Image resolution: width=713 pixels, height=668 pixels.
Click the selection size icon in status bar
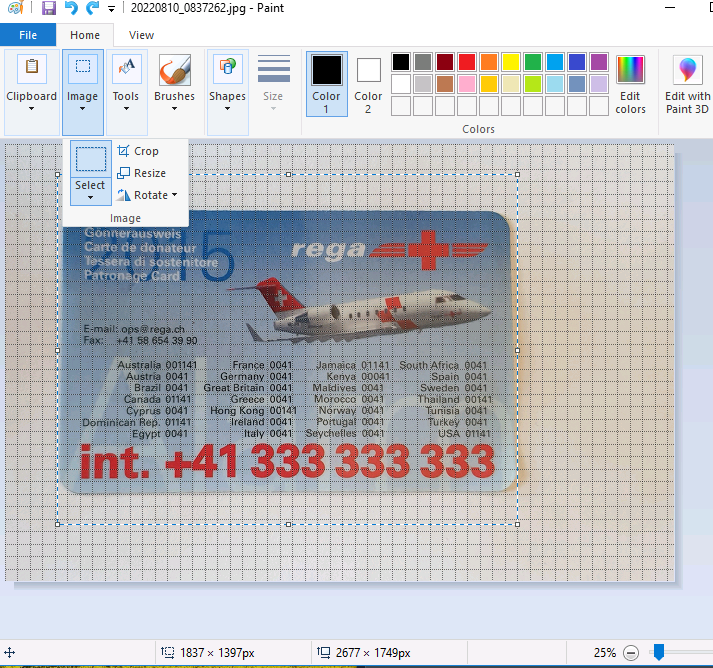tap(167, 653)
